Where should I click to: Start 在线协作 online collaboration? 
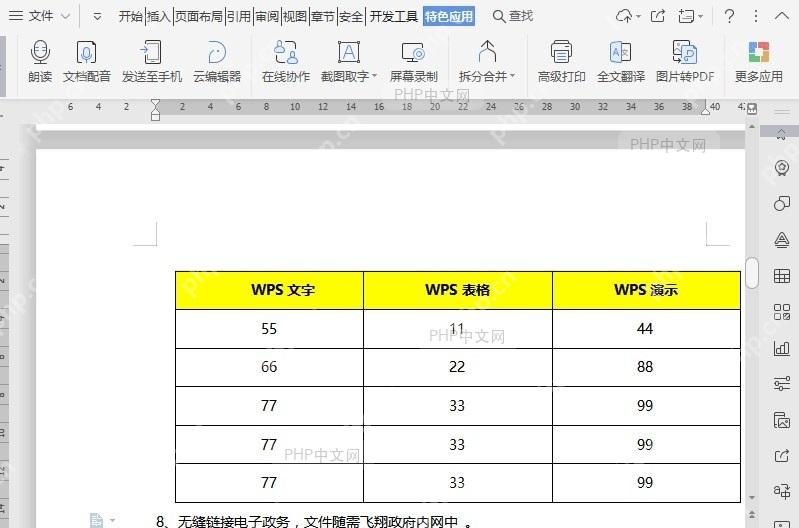286,62
